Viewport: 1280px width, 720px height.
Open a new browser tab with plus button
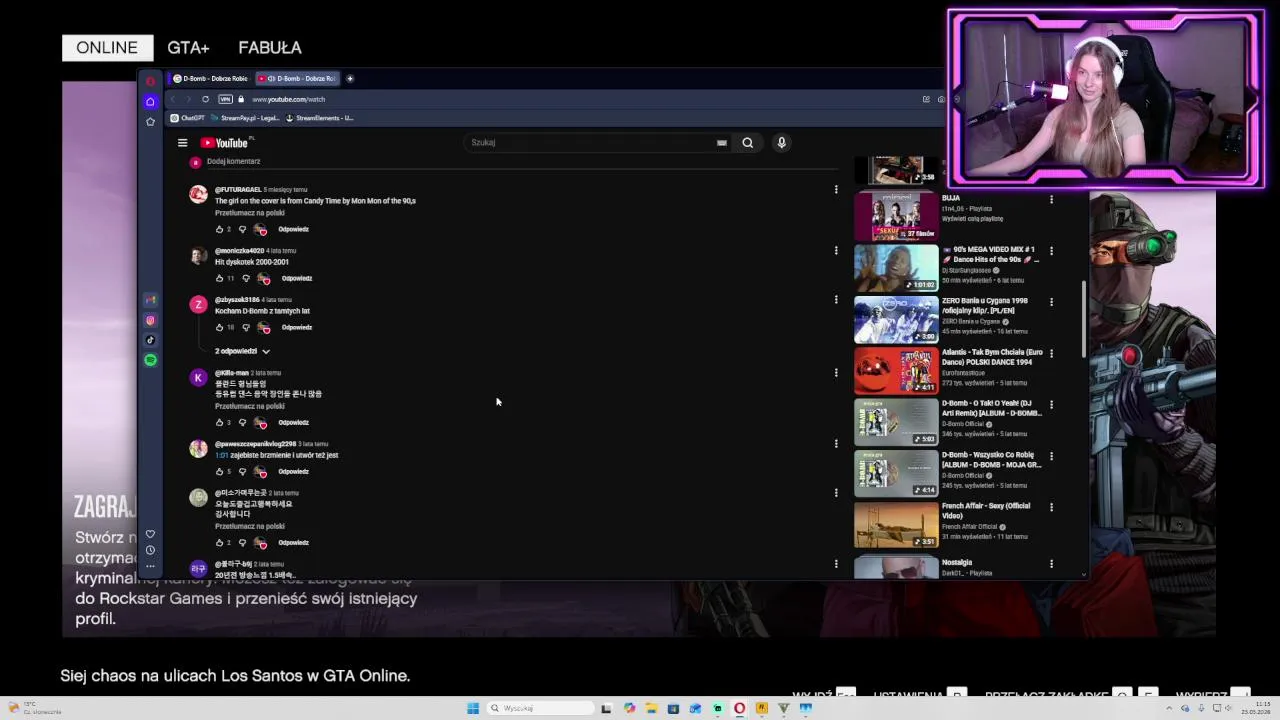[x=349, y=78]
